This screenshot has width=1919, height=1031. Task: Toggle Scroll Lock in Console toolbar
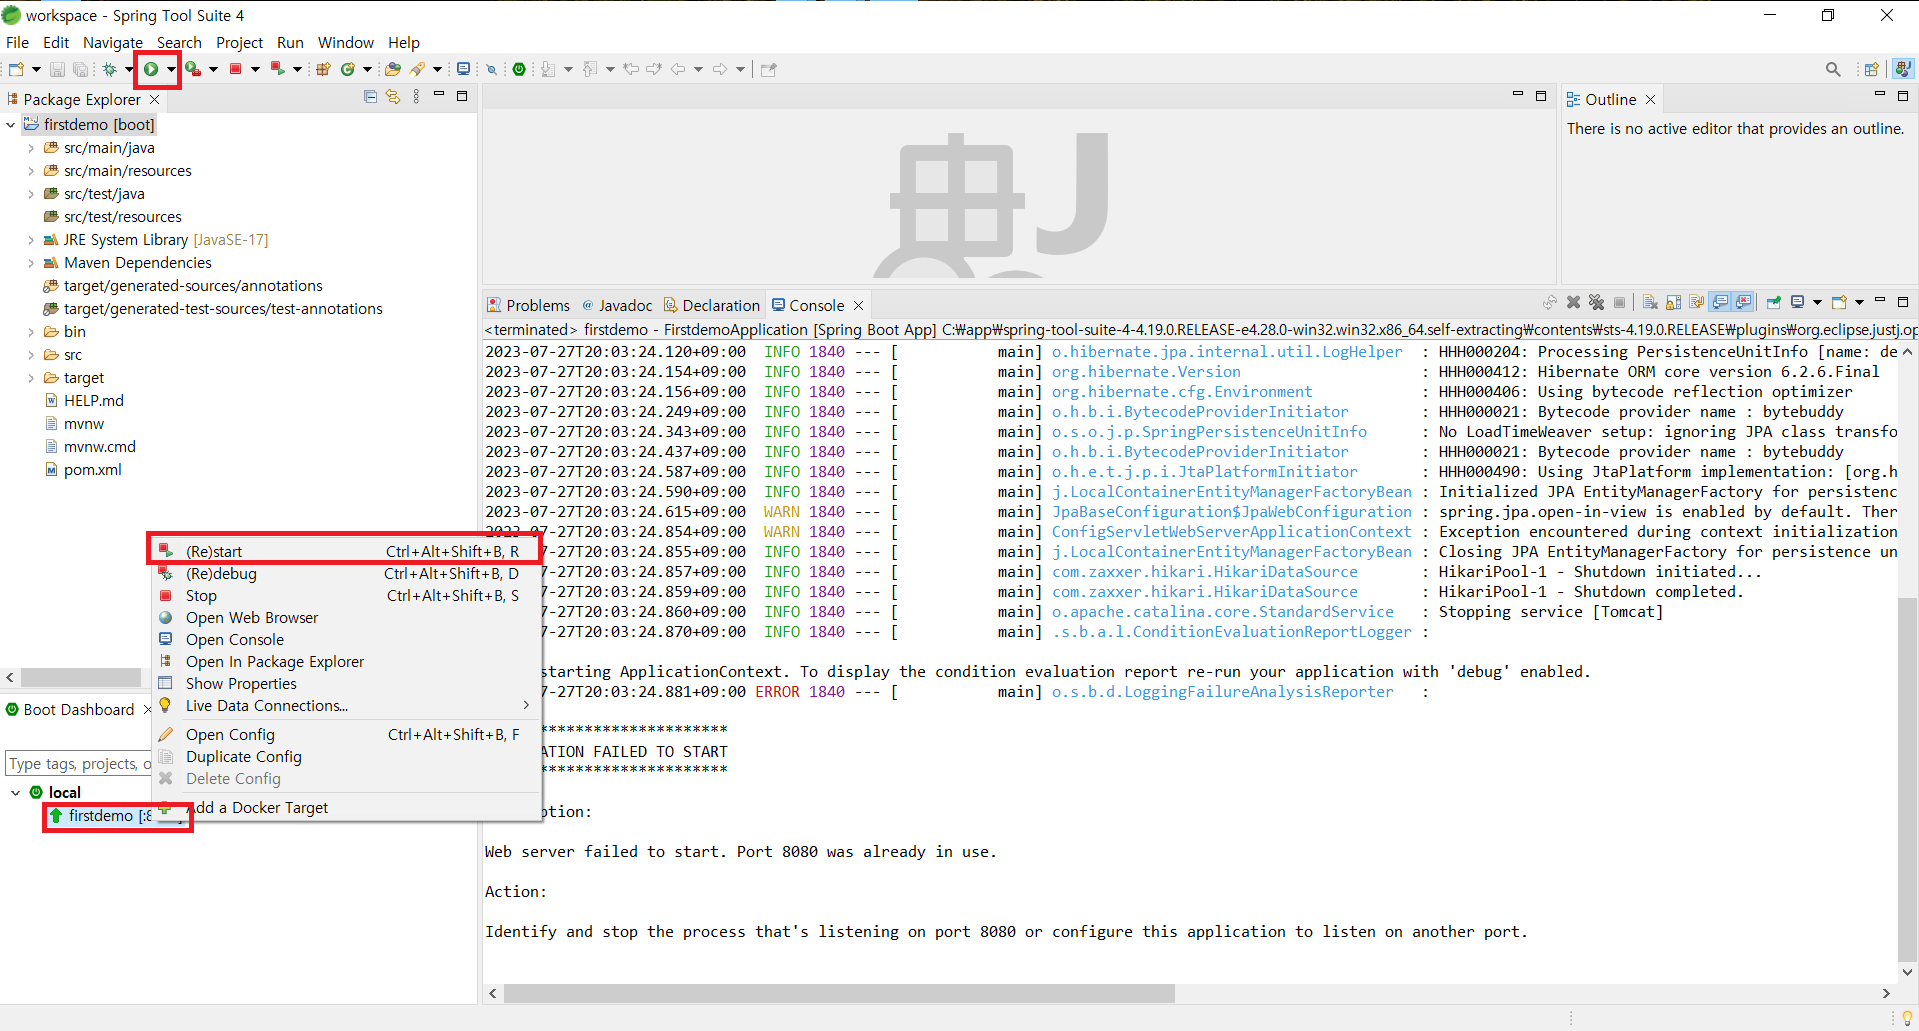coord(1673,302)
